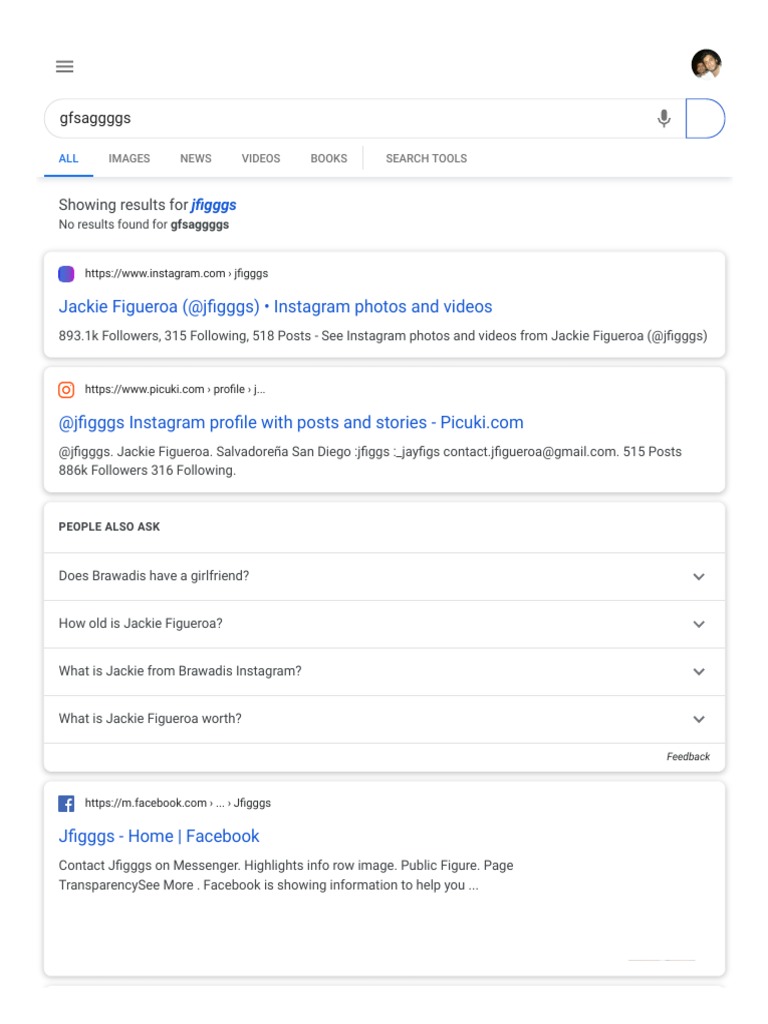Switch to the News tab
Viewport: 768px width, 1024px height.
(196, 159)
